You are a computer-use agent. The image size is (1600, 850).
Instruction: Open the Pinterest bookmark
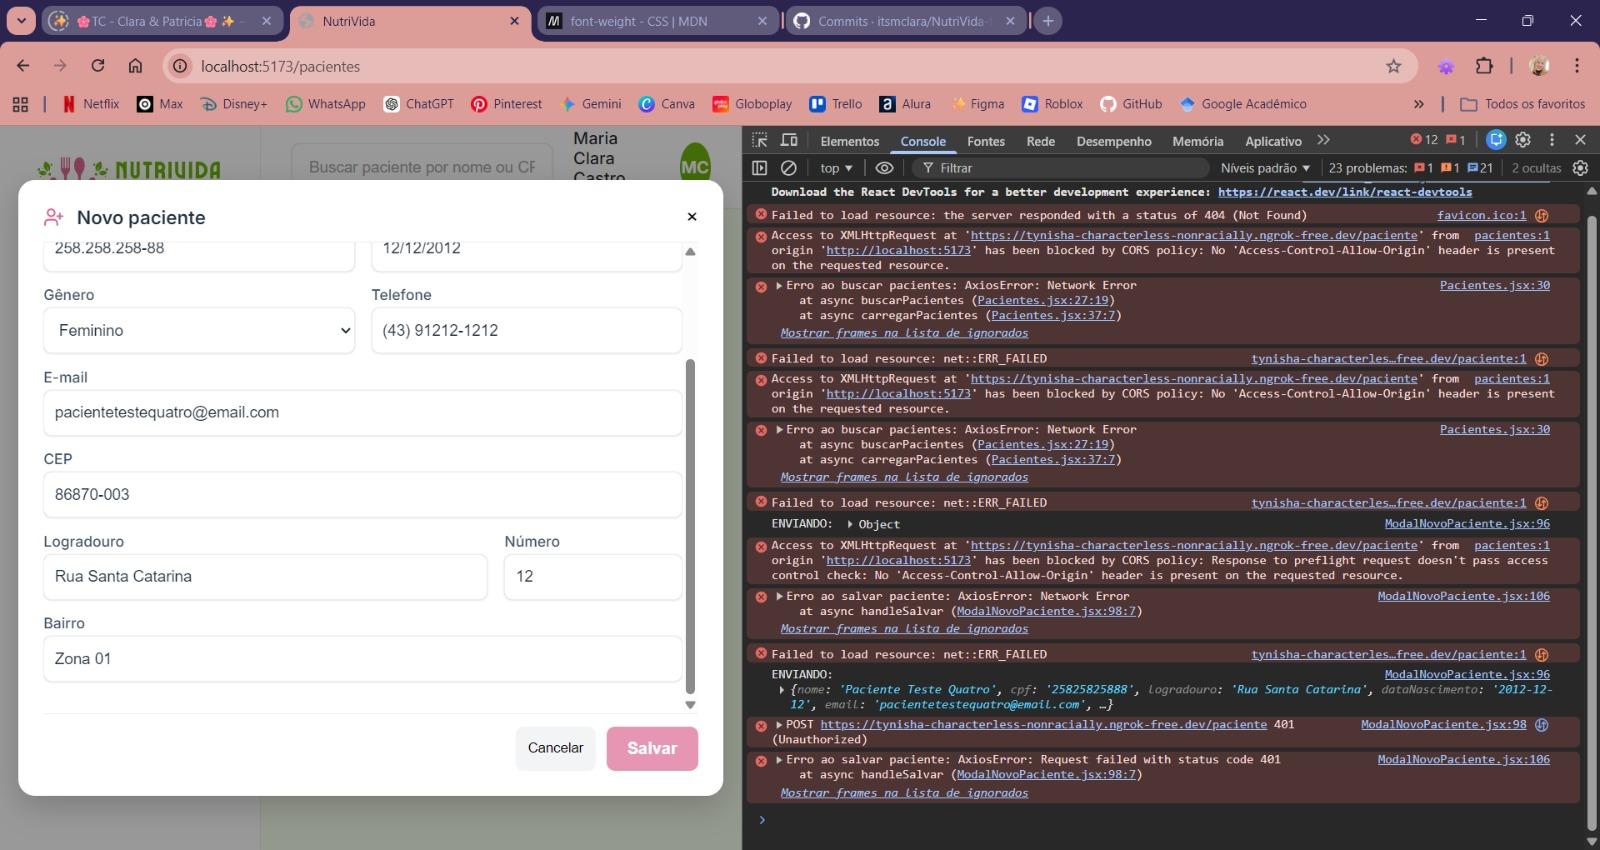(506, 104)
